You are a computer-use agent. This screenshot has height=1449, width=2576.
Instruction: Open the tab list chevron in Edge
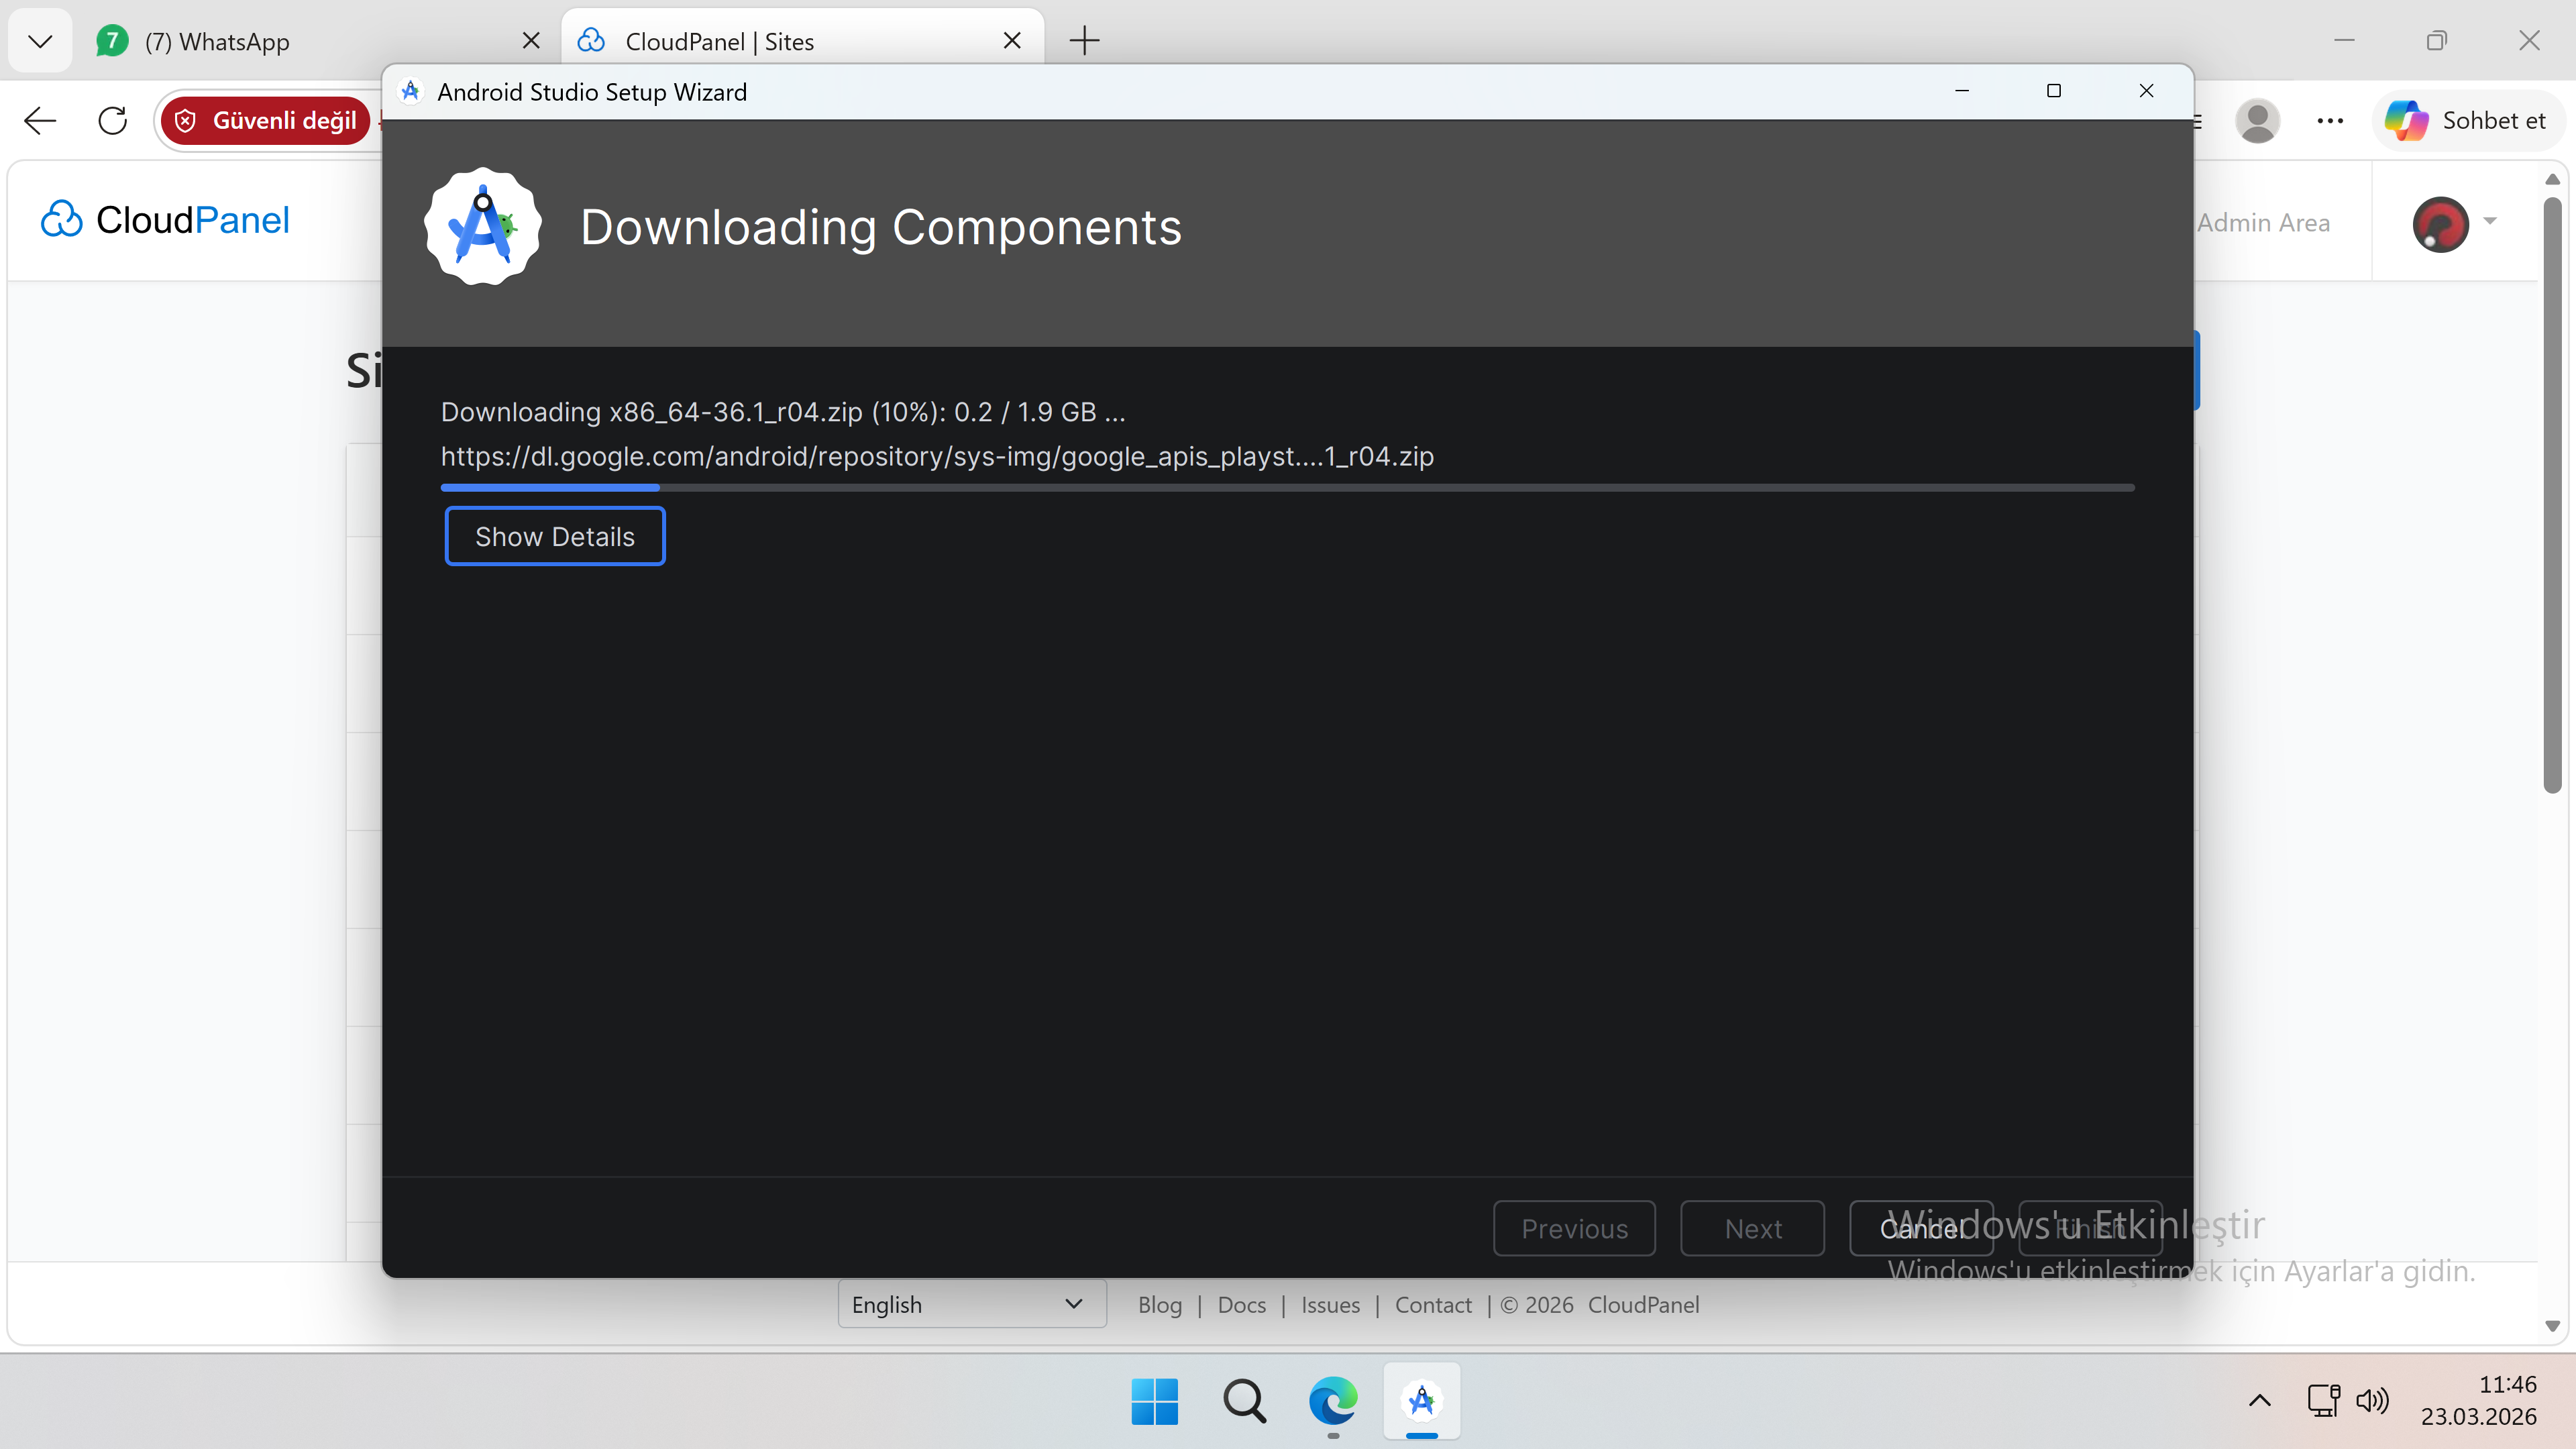coord(40,41)
